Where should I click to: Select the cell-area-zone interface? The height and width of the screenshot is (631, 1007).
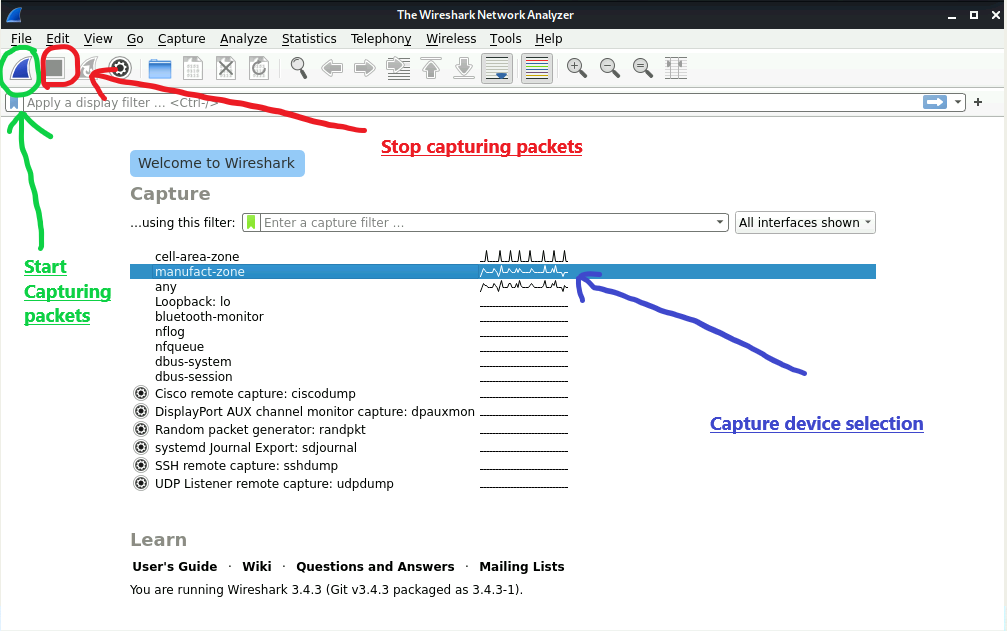click(x=197, y=257)
